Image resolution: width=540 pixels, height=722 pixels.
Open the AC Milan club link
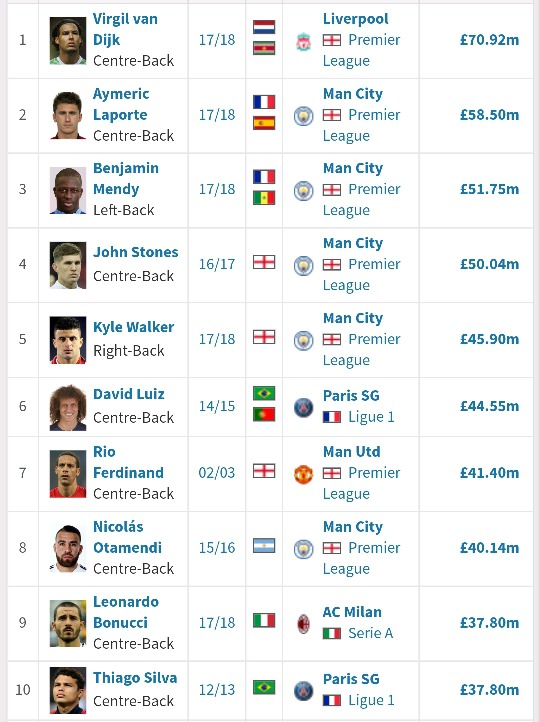[352, 612]
